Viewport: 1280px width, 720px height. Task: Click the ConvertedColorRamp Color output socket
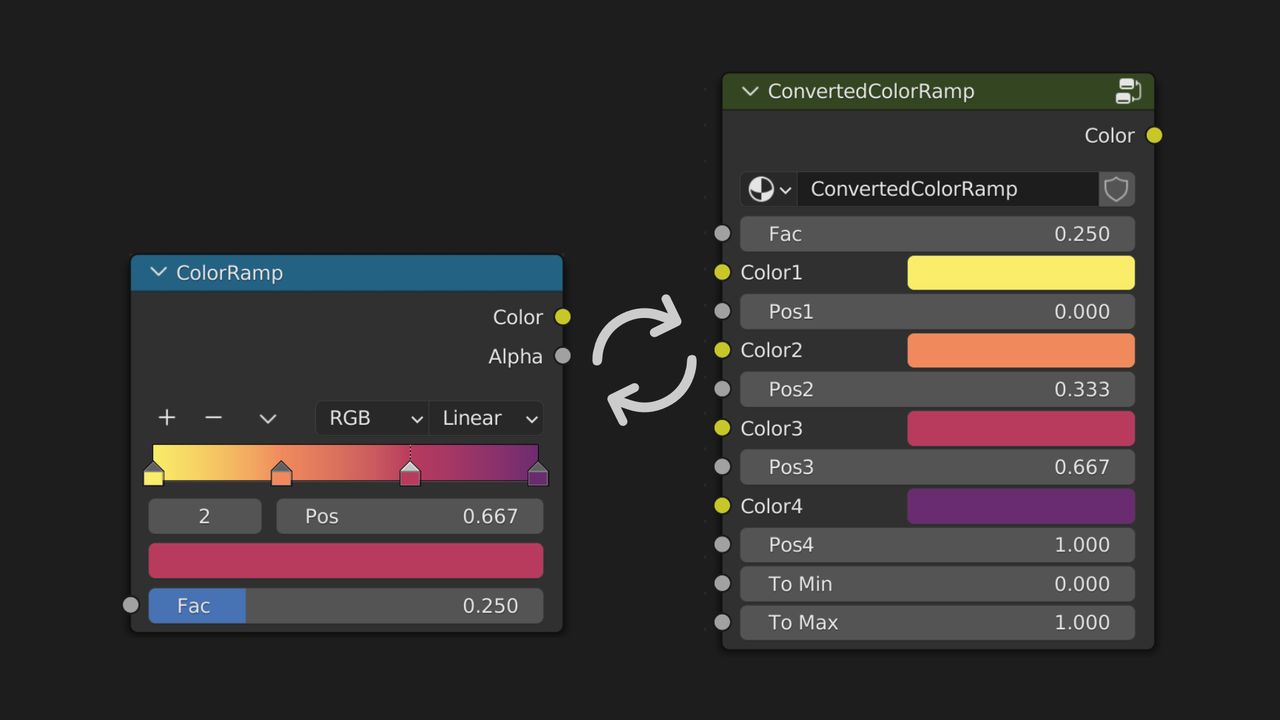(x=1154, y=135)
